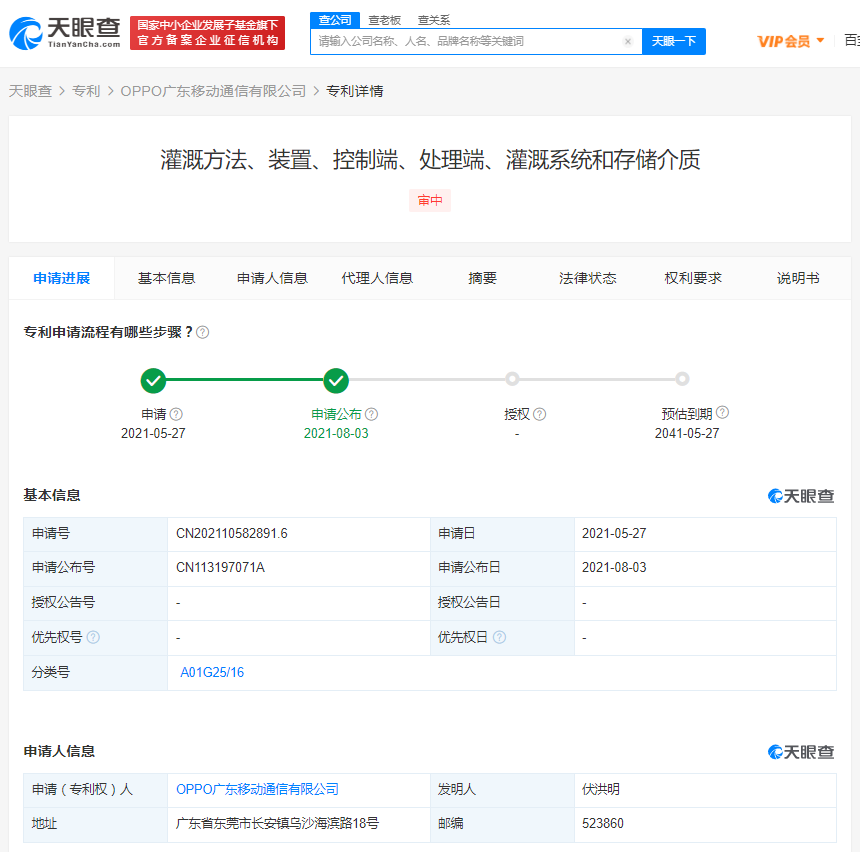This screenshot has width=860, height=852.
Task: Select the 查老板 search mode tab
Action: tap(385, 19)
